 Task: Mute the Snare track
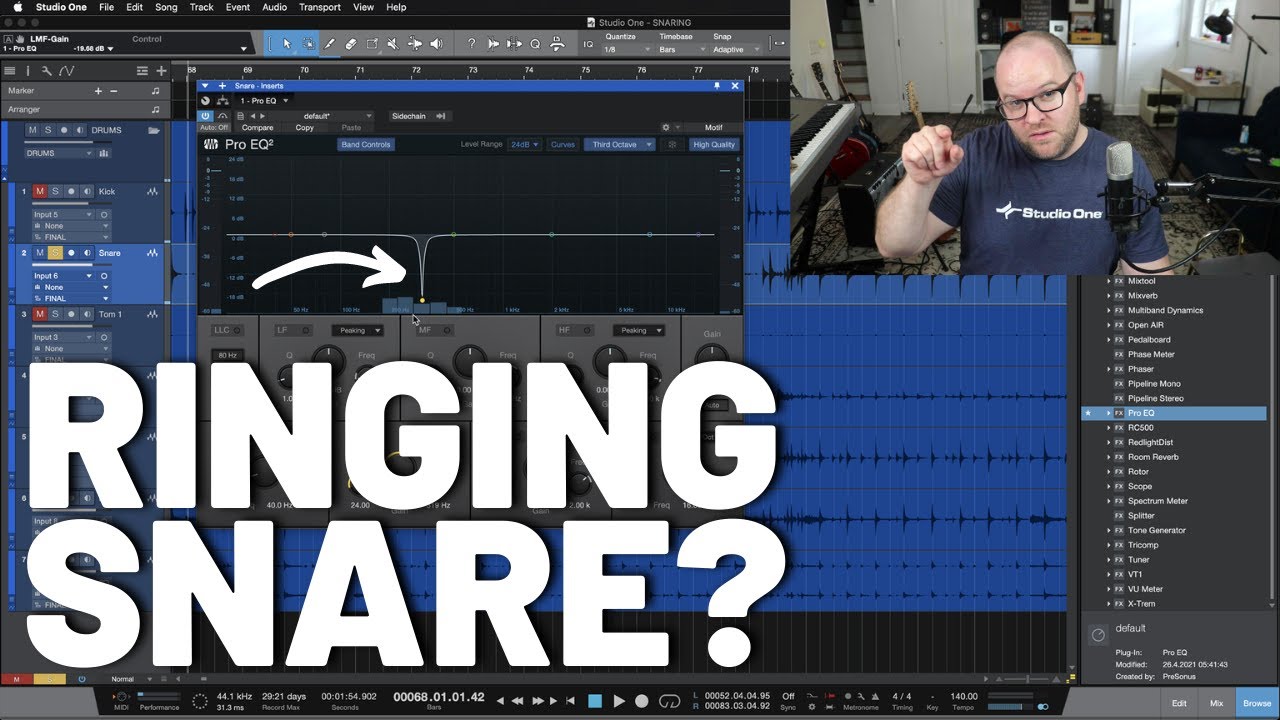(40, 253)
